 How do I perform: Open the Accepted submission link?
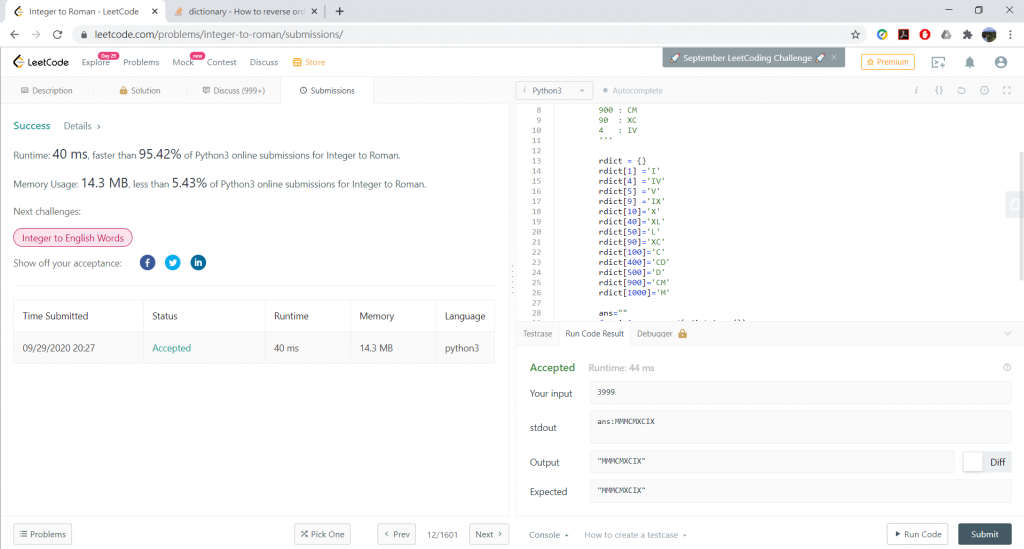click(172, 348)
